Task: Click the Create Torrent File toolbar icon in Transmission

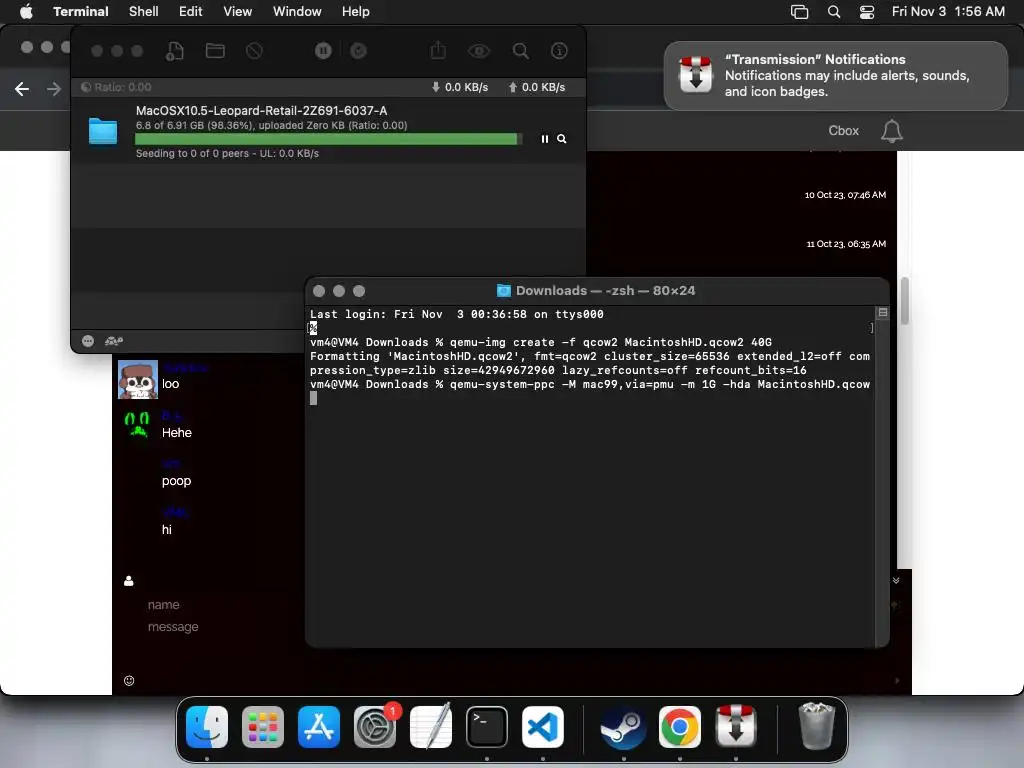Action: 174,51
